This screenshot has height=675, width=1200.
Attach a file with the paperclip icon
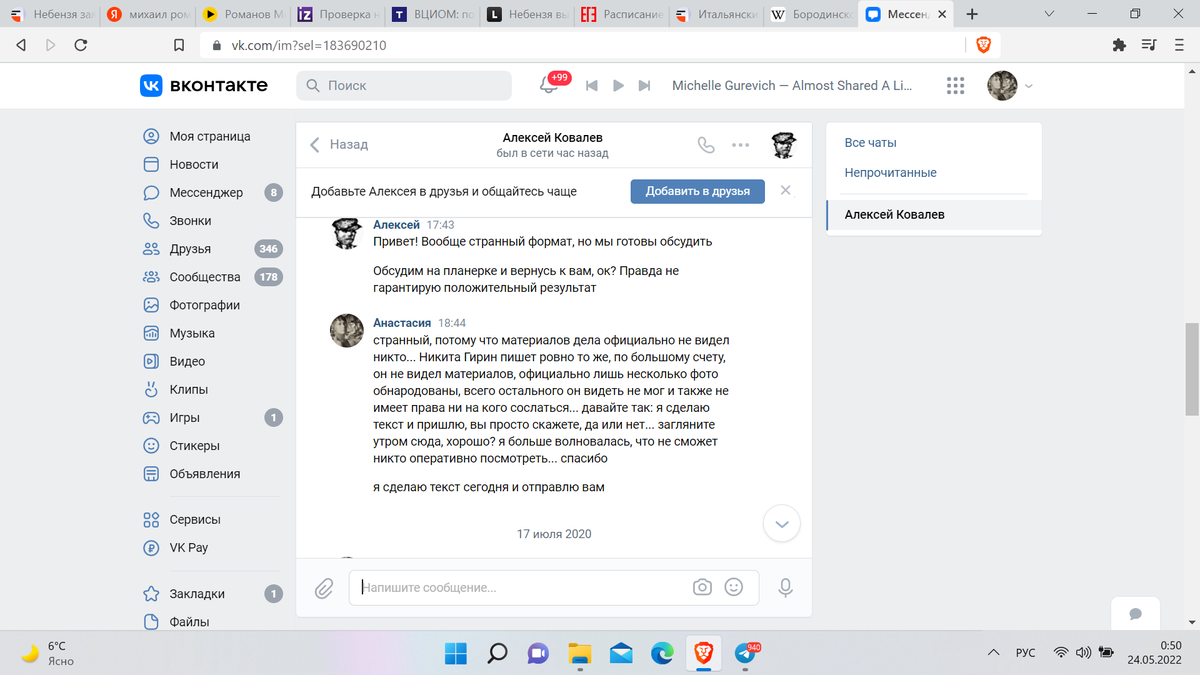click(323, 589)
